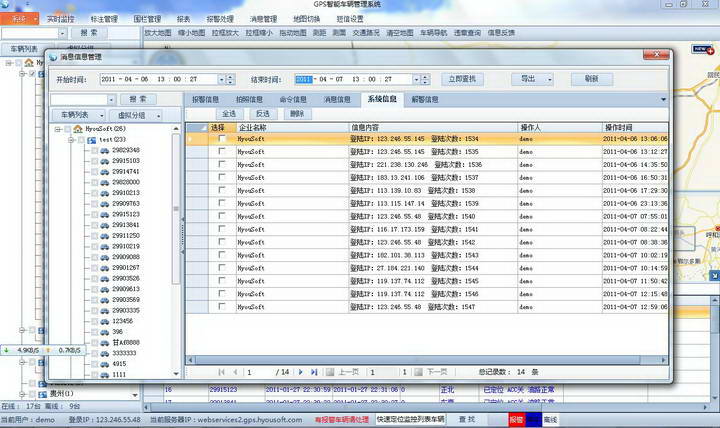Viewport: 720px width, 428px height.
Task: Click the 上一页 previous-page icon
Action: pyautogui.click(x=330, y=372)
